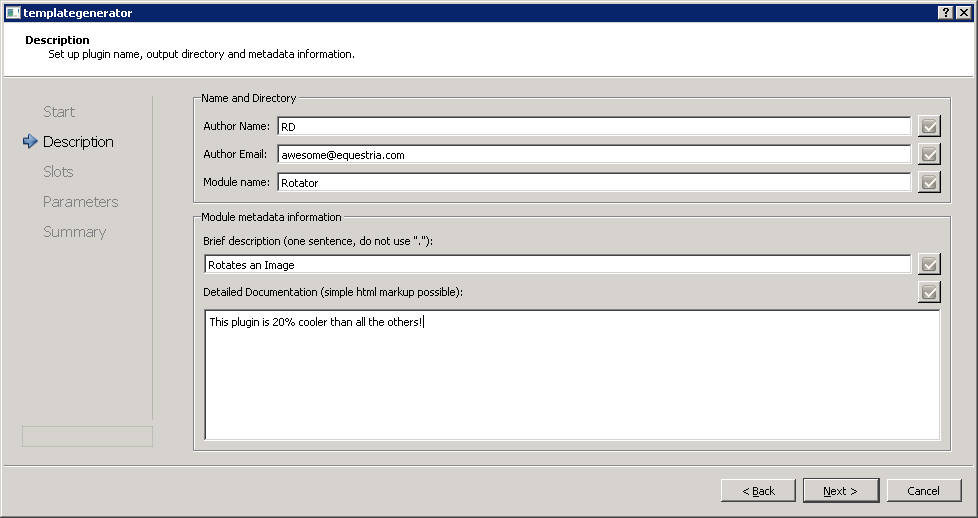The image size is (978, 518).
Task: Click the Brief description input field
Action: [x=557, y=264]
